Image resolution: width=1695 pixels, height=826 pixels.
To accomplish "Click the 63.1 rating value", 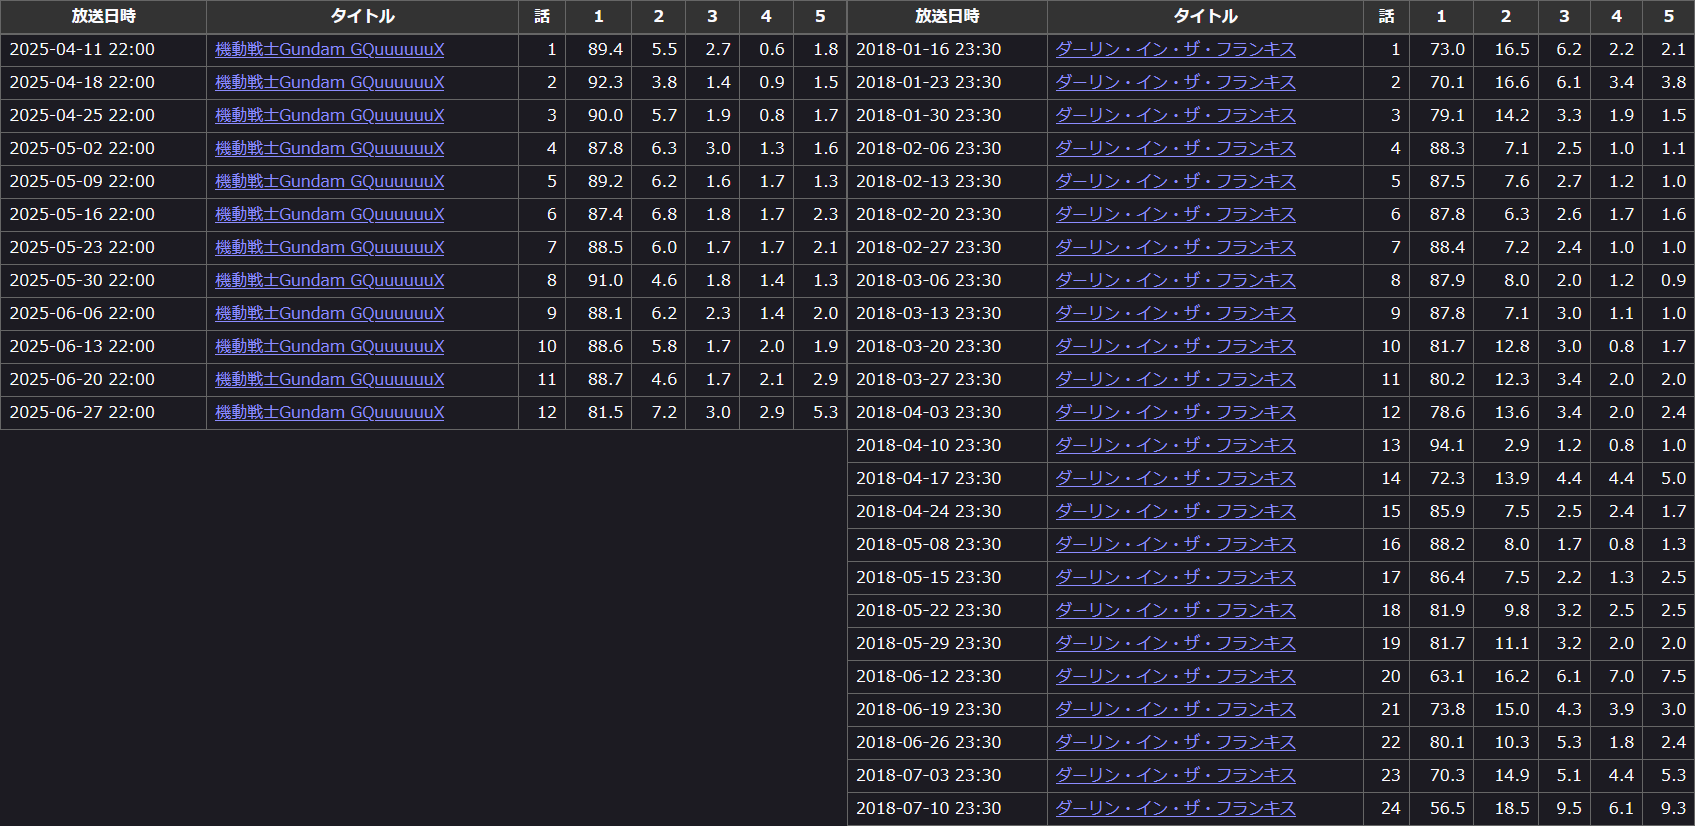I will click(x=1447, y=676).
